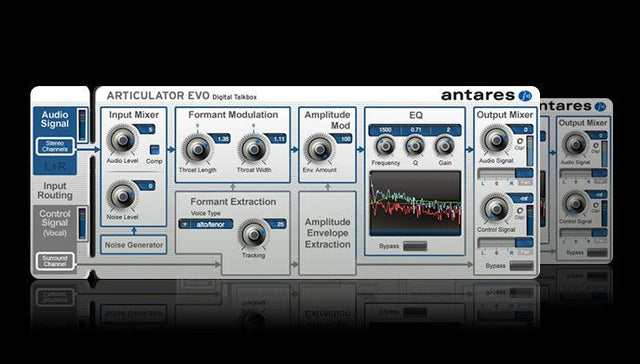Click the Throat Width value 1.11
This screenshot has width=640, height=364.
pyautogui.click(x=276, y=139)
